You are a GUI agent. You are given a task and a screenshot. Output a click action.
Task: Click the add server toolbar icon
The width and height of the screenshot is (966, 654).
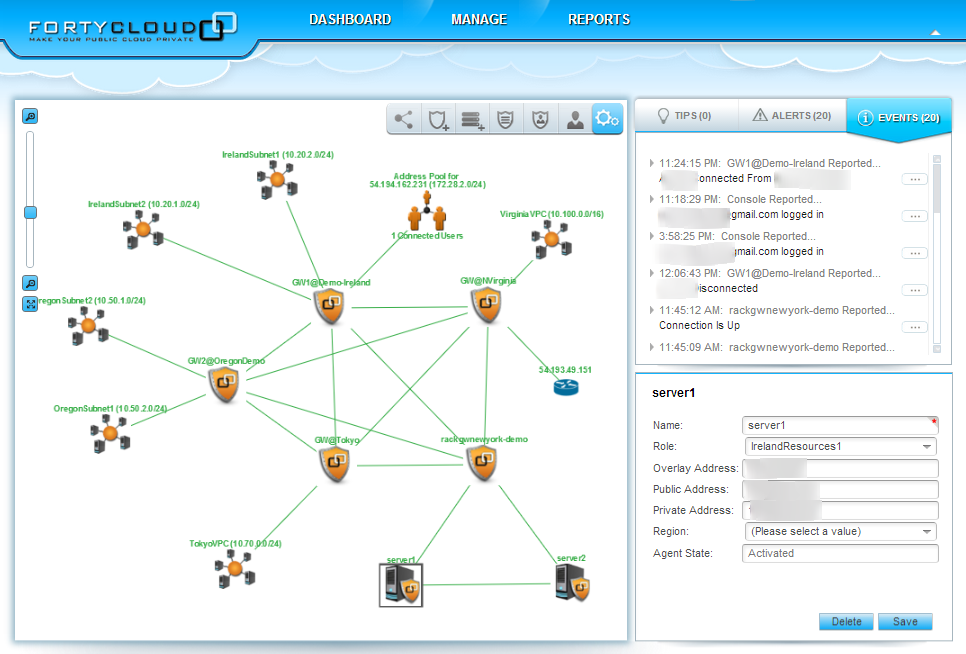(x=472, y=119)
